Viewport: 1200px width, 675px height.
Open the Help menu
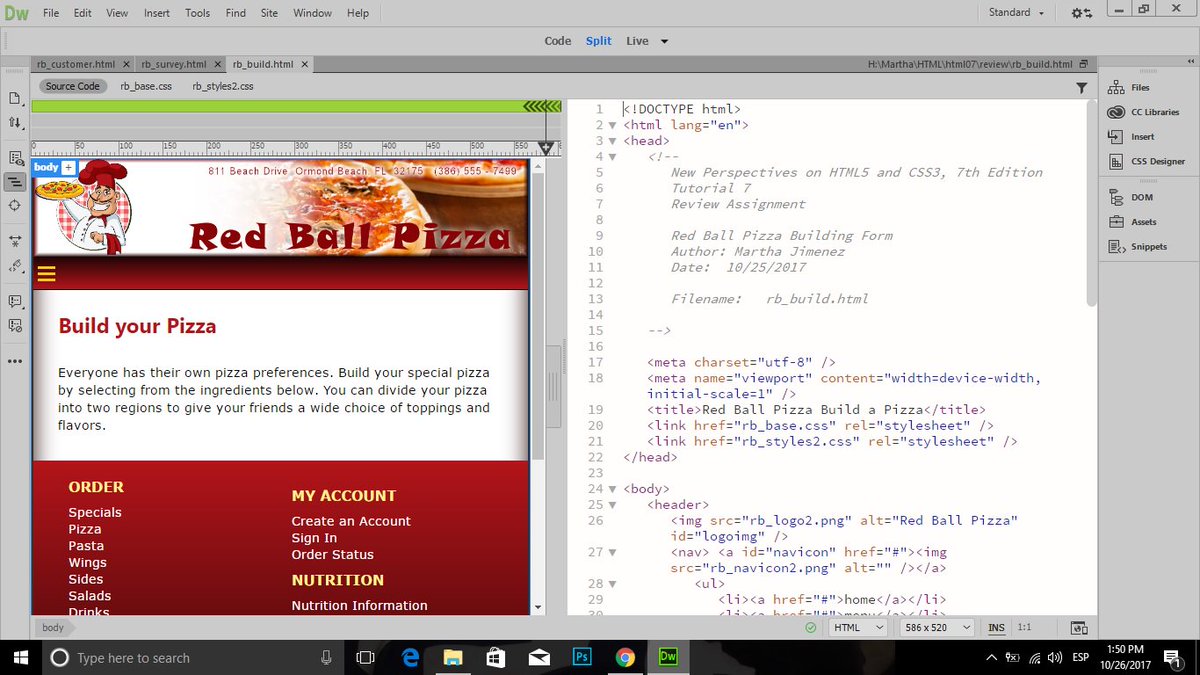tap(358, 13)
